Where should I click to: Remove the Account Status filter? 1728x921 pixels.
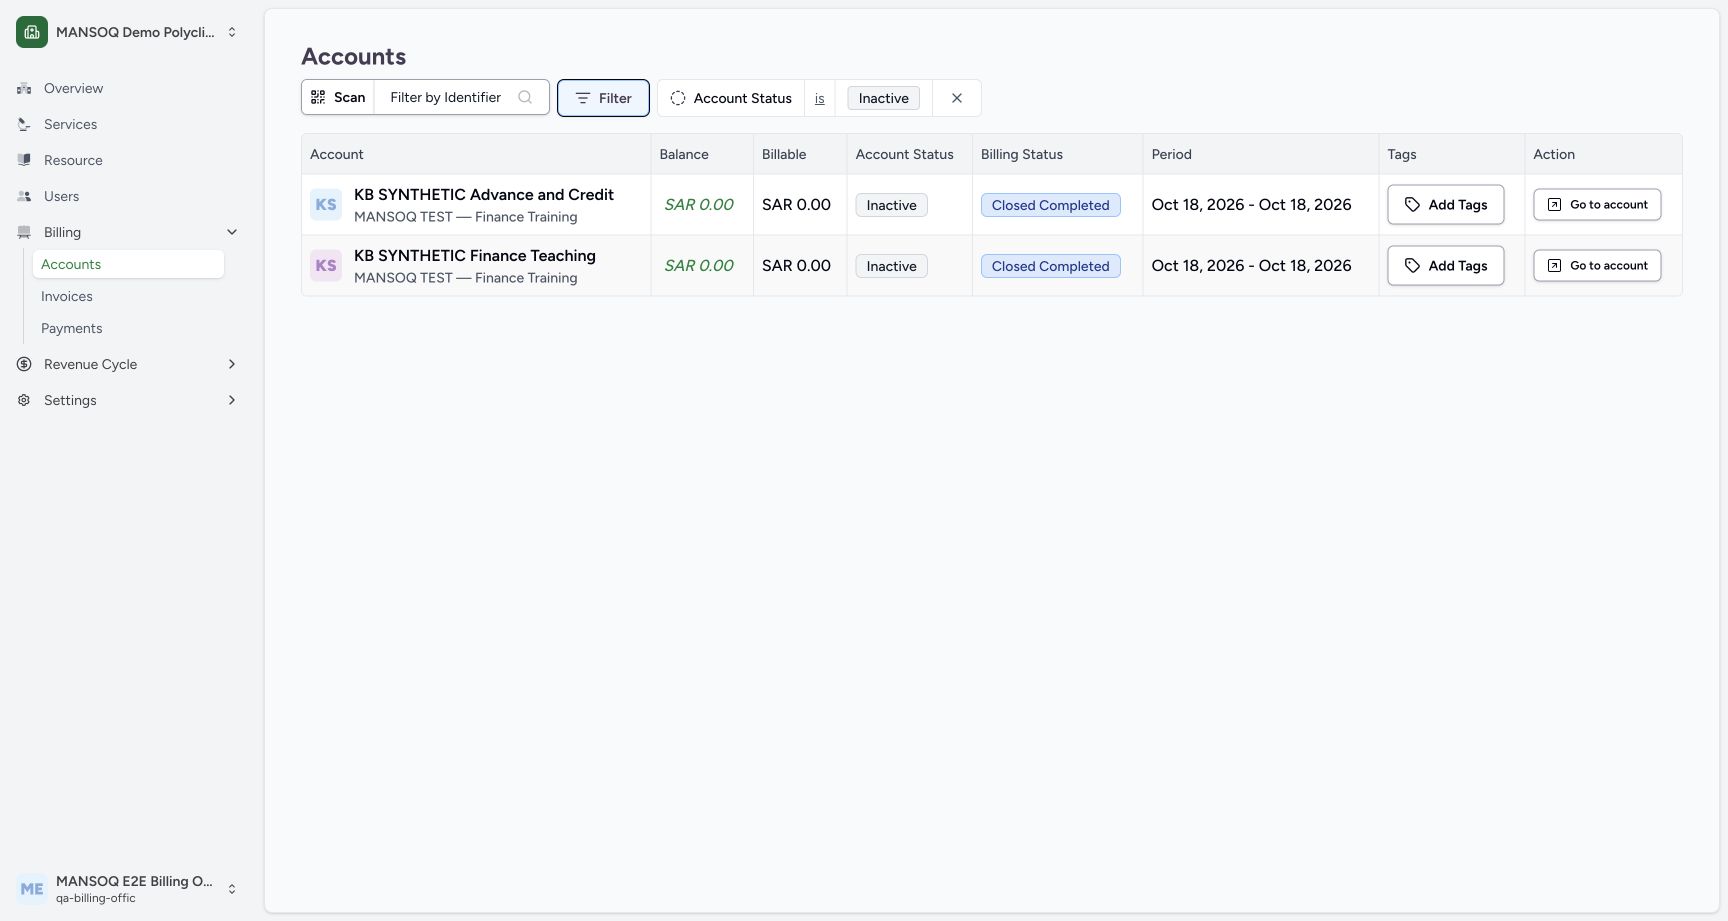(x=957, y=98)
